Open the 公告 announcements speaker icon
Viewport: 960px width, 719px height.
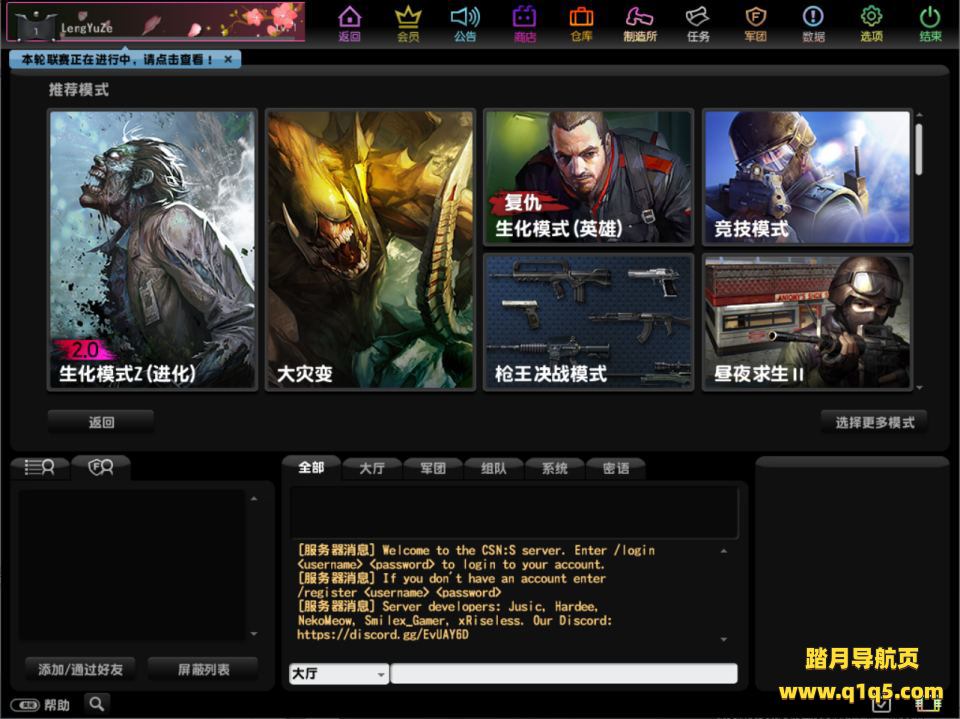pos(465,23)
